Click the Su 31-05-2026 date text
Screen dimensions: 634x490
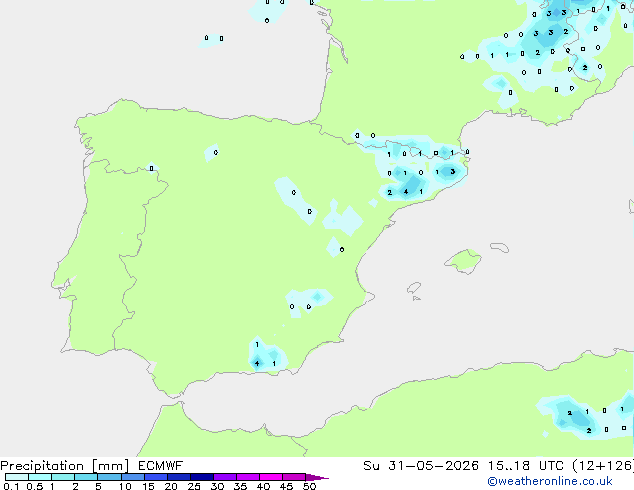pyautogui.click(x=421, y=466)
